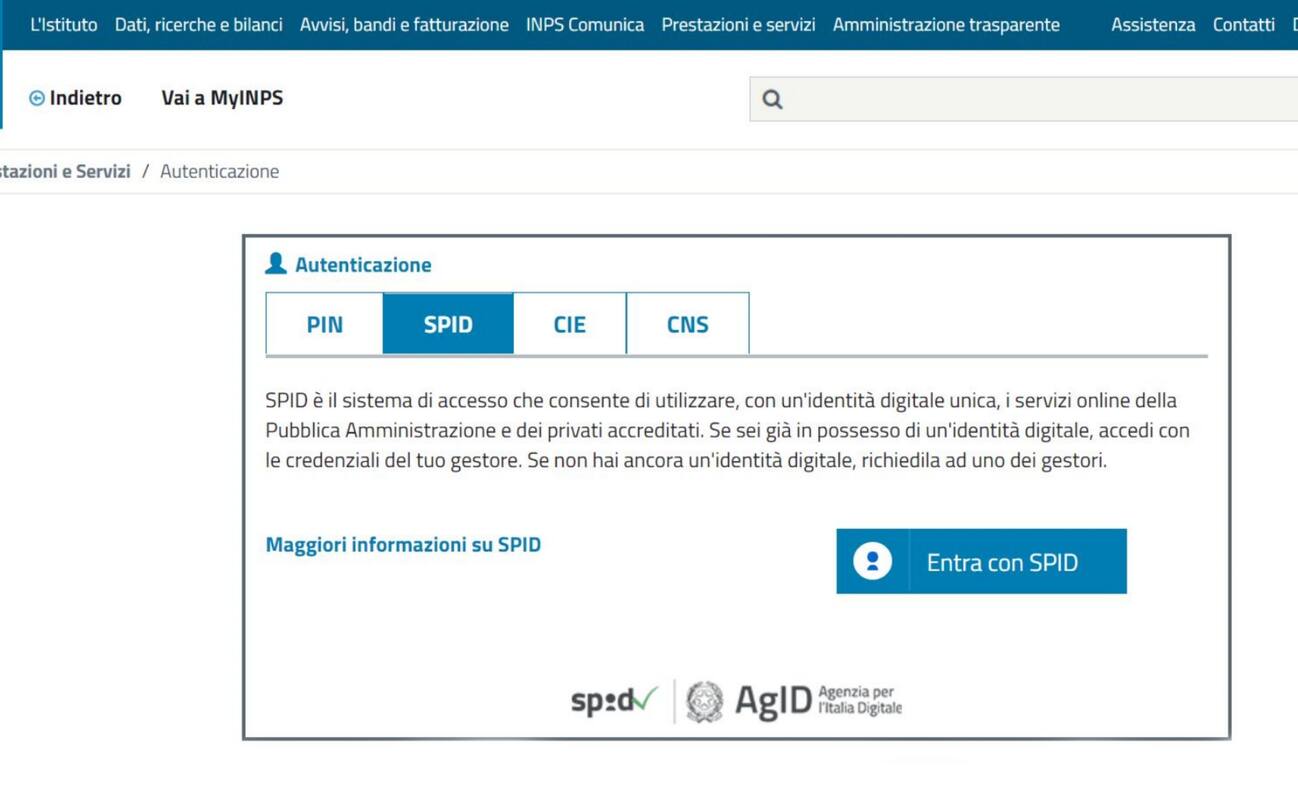Select the SPID tab
The width and height of the screenshot is (1298, 812).
tap(448, 324)
